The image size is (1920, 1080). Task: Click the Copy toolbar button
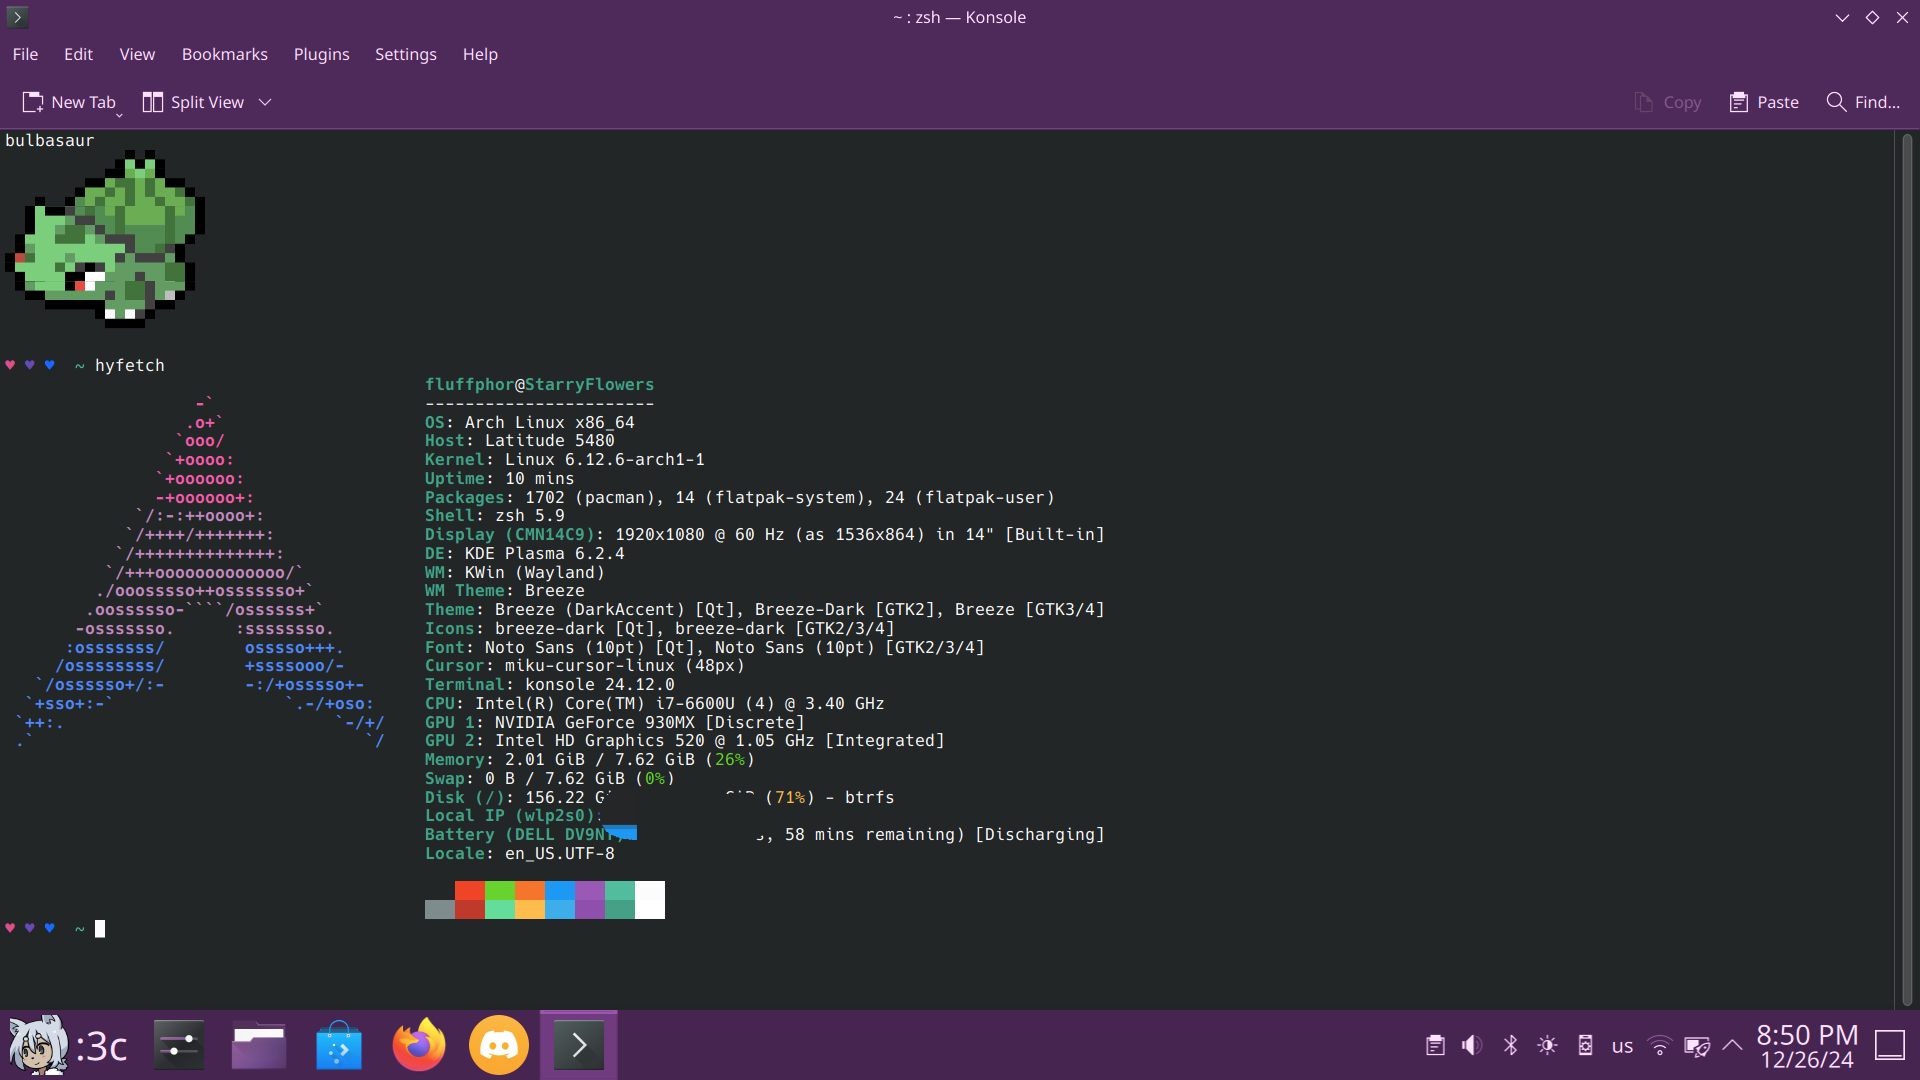click(x=1667, y=102)
